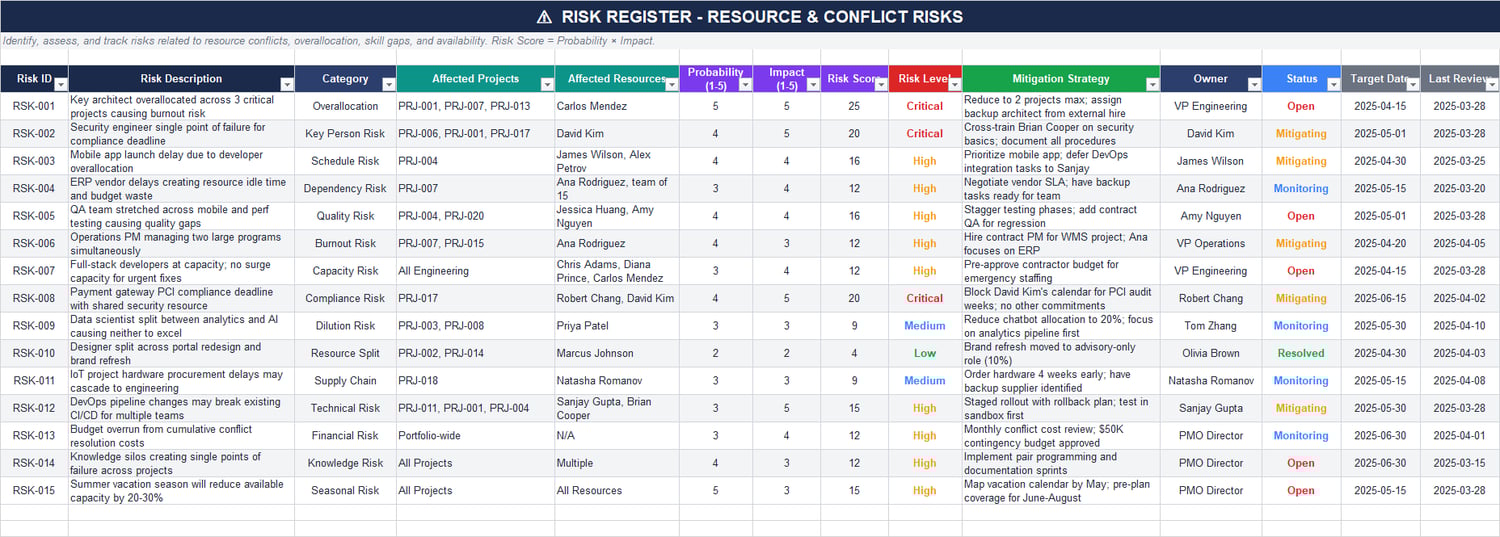1500x537 pixels.
Task: Click 'Staged rollout with rollback plan' cell
Action: (1061, 408)
